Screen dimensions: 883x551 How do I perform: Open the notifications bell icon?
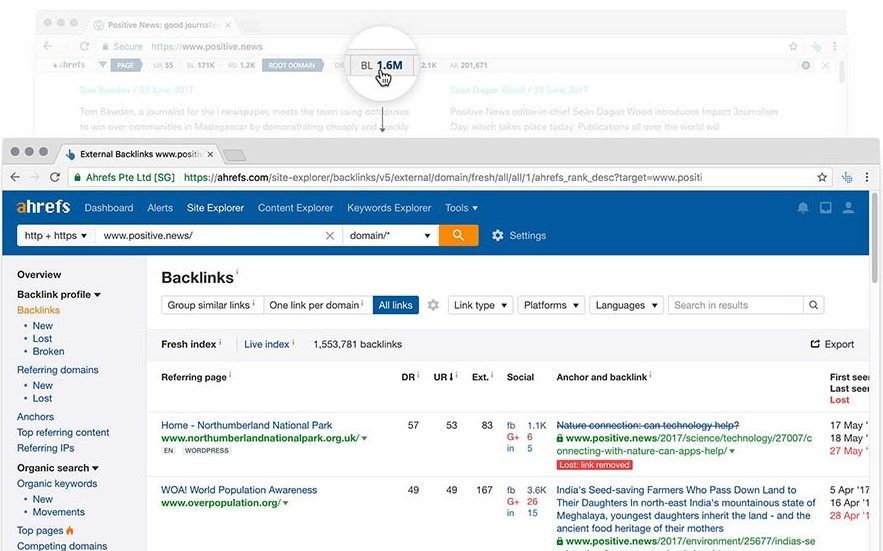point(802,208)
